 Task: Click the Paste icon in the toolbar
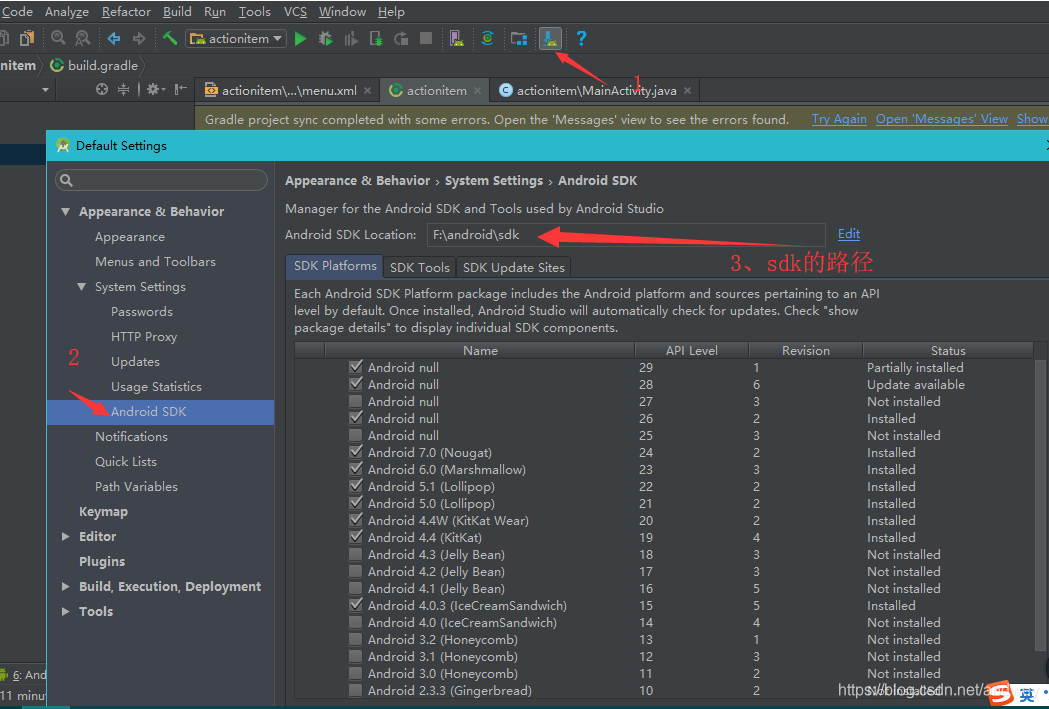(27, 39)
